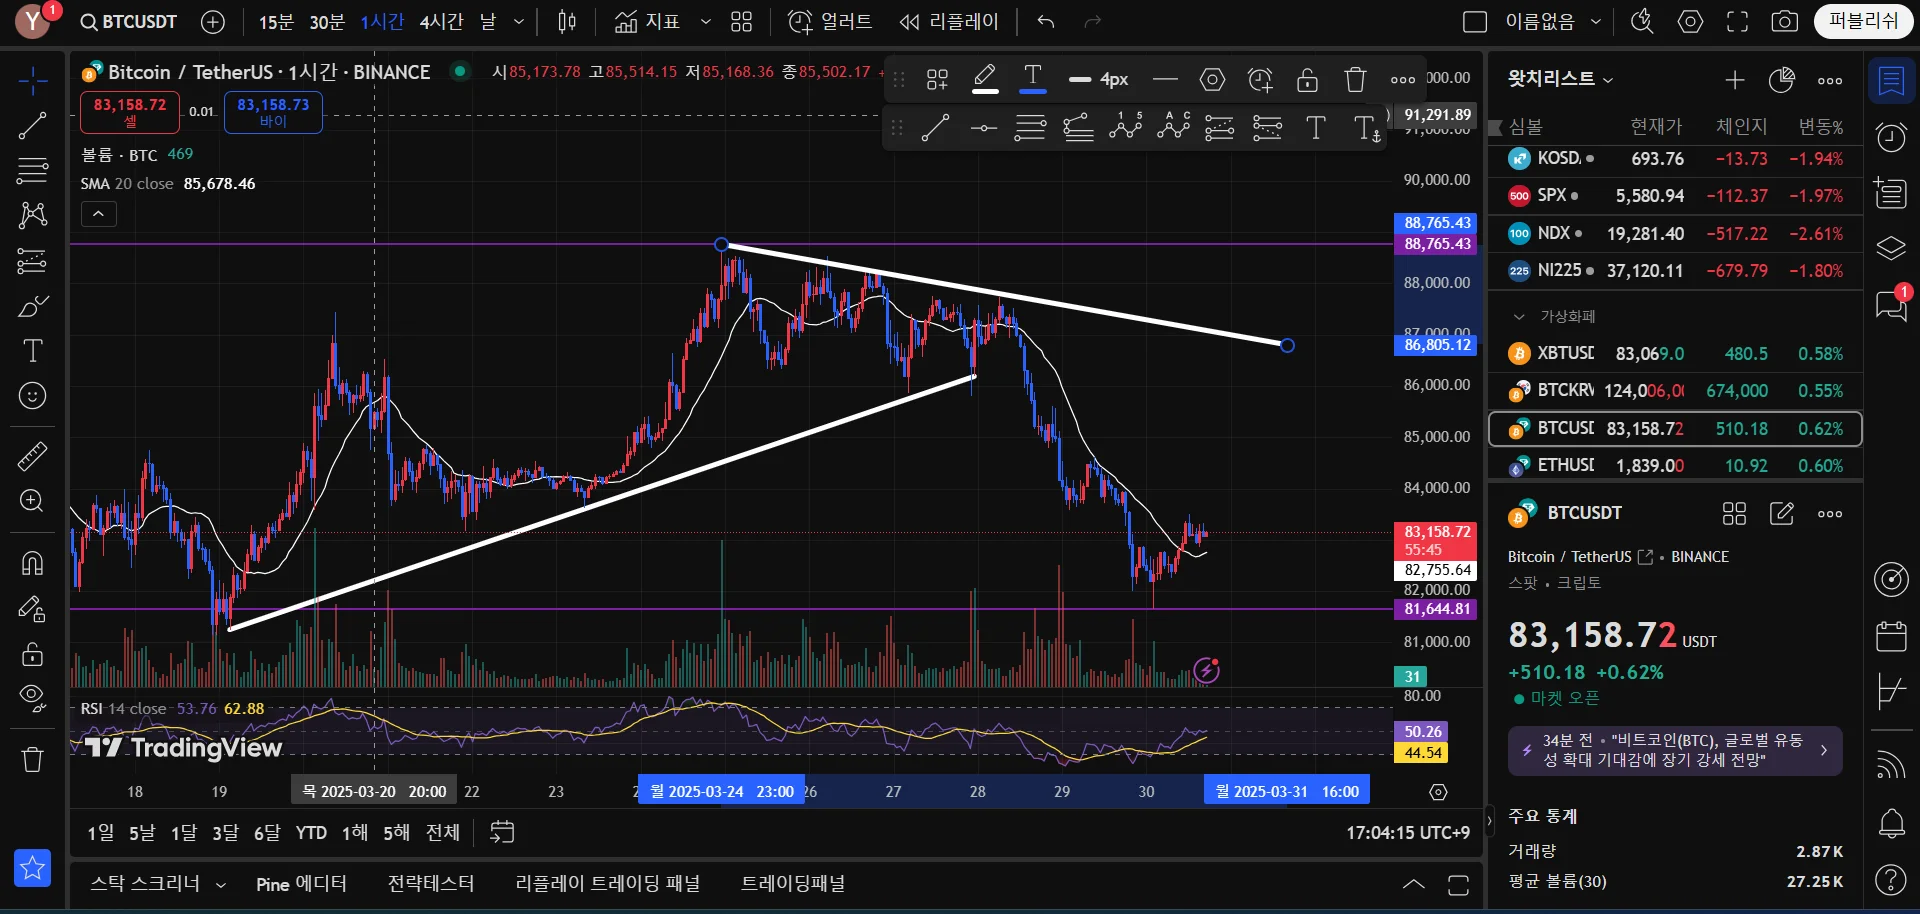Open the 얼러트 alert creator
1920x914 pixels.
[x=830, y=22]
